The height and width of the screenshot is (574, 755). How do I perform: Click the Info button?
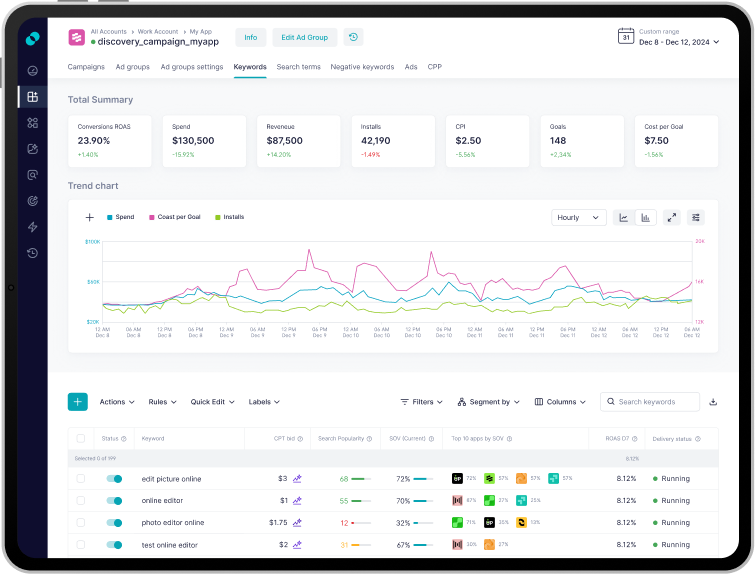click(x=250, y=37)
